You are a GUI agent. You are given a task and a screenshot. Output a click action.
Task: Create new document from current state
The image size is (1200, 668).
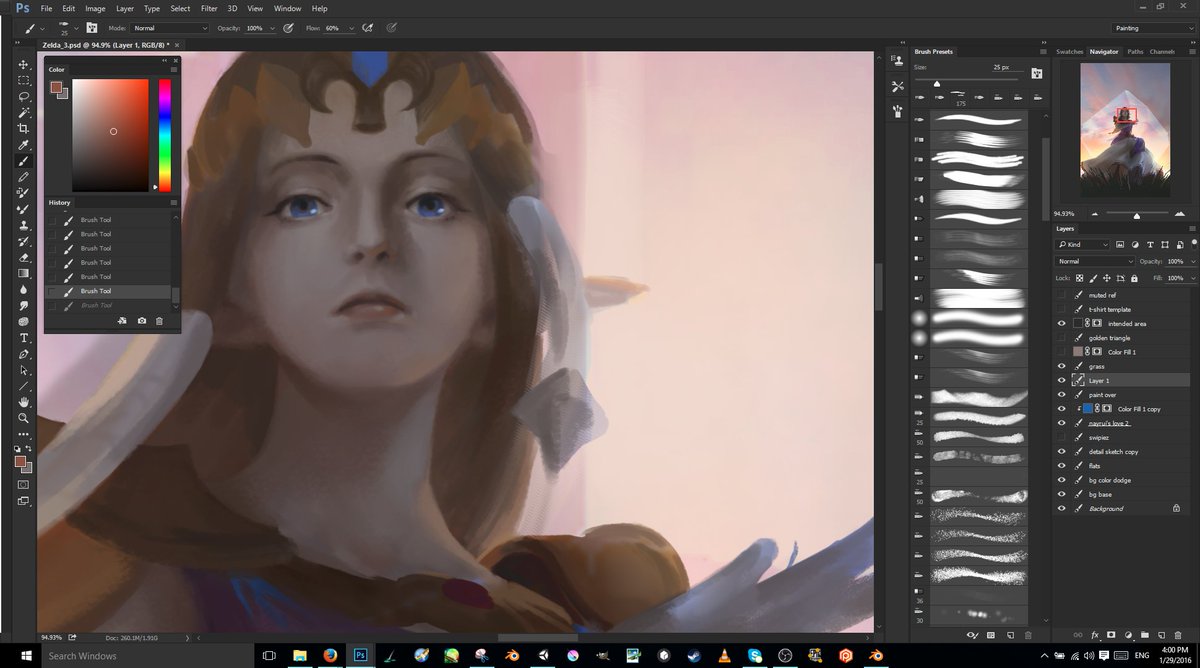coord(123,321)
